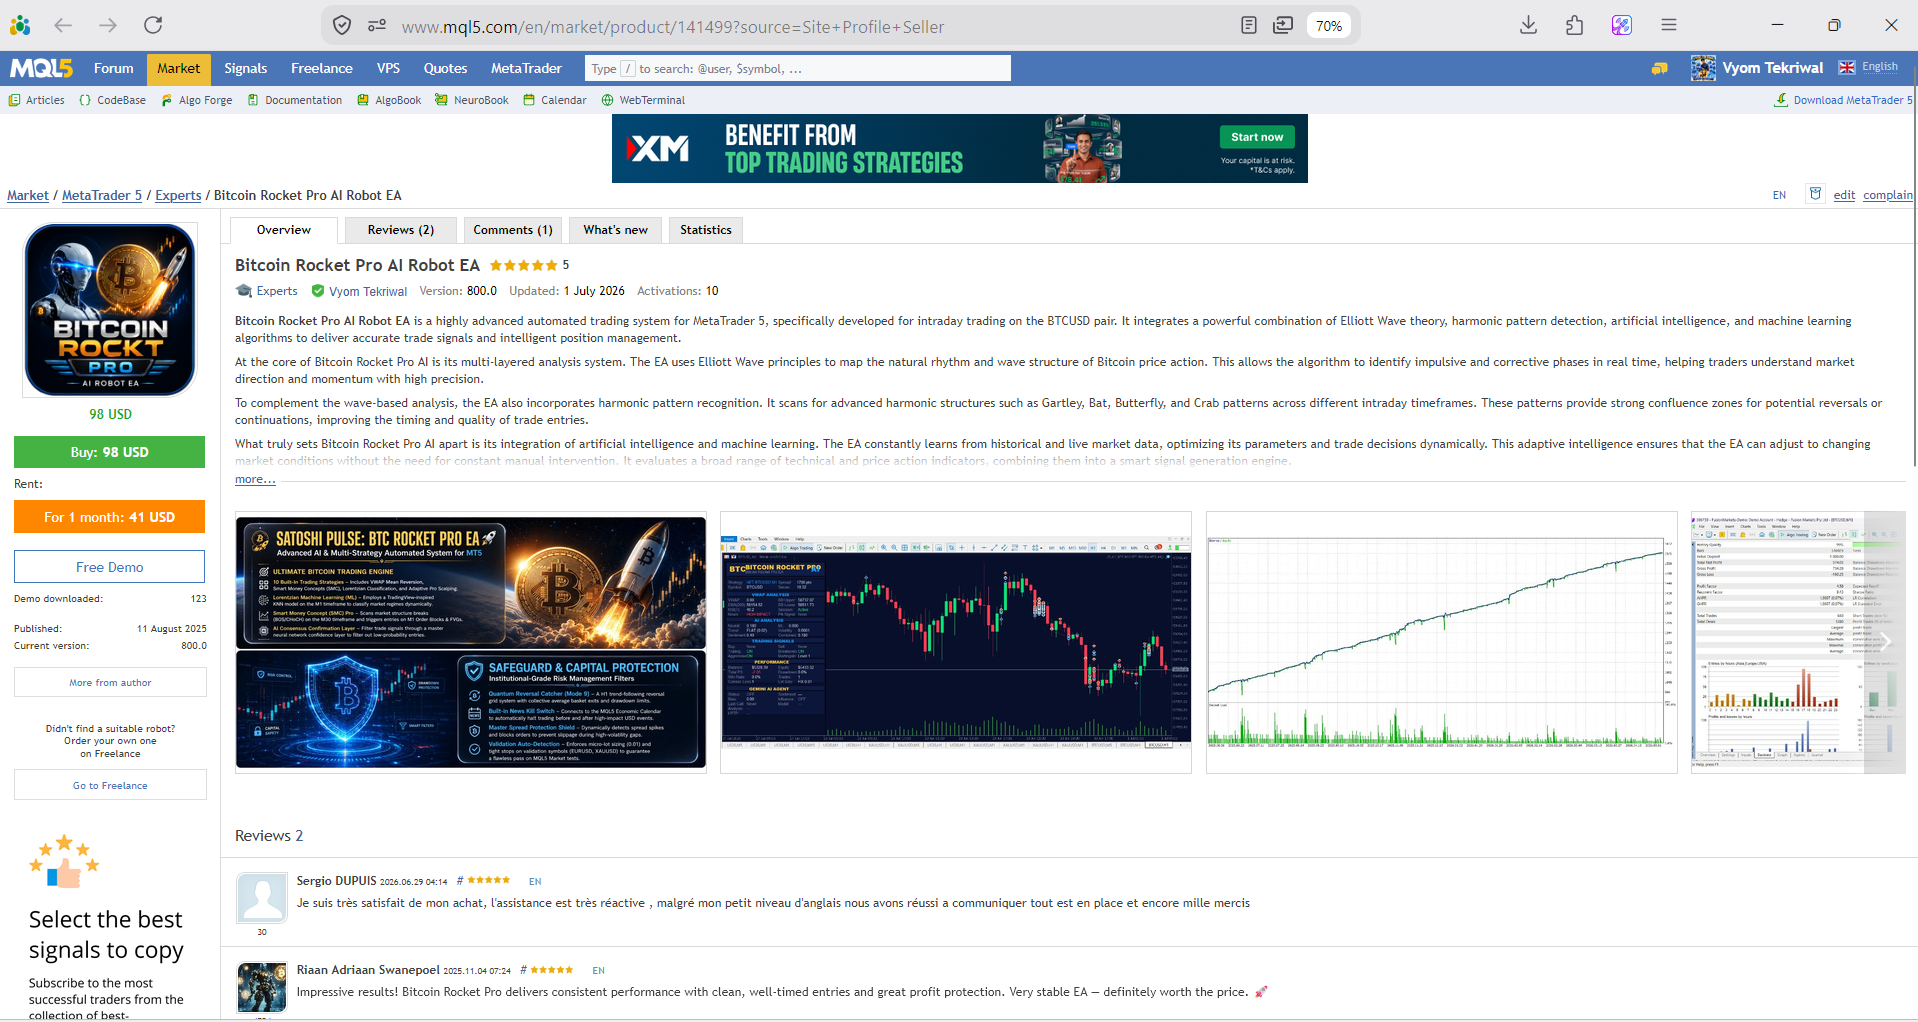Screen dimensions: 1918x1022
Task: Open the Forum menu
Action: tap(114, 68)
